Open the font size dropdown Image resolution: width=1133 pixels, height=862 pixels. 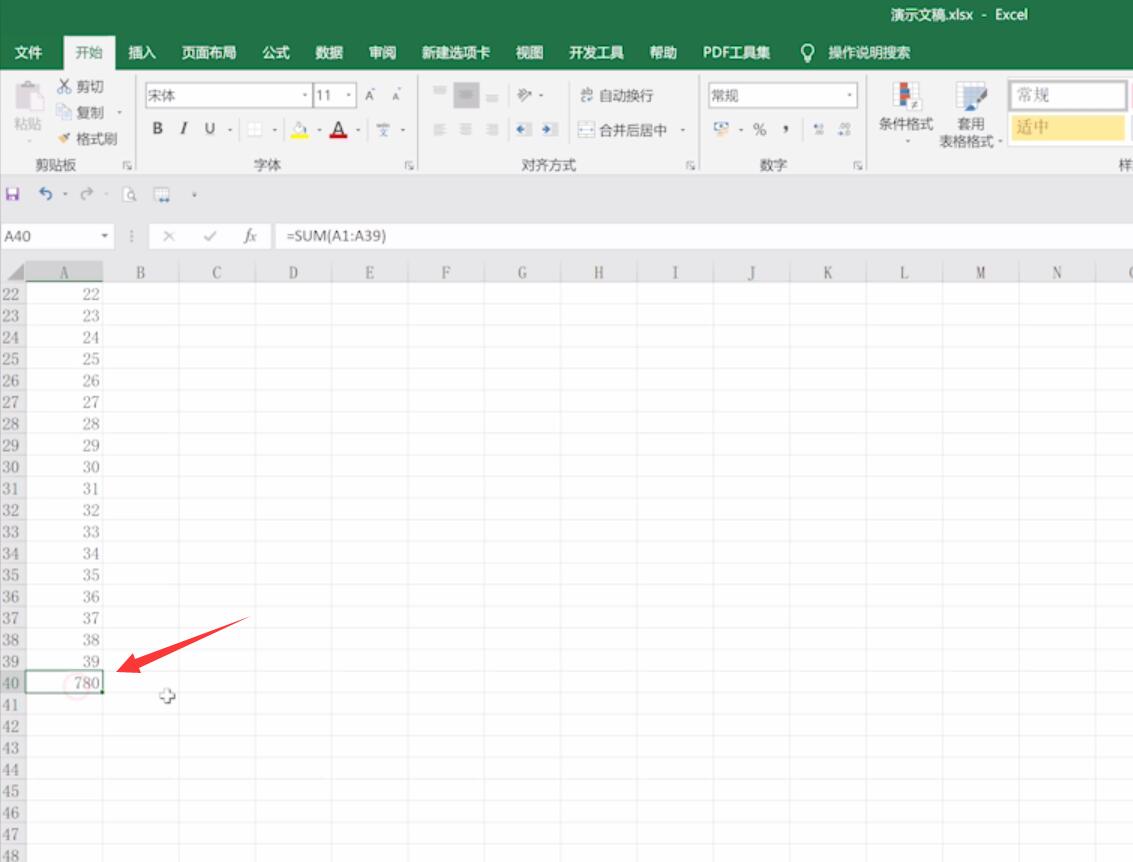coord(348,95)
